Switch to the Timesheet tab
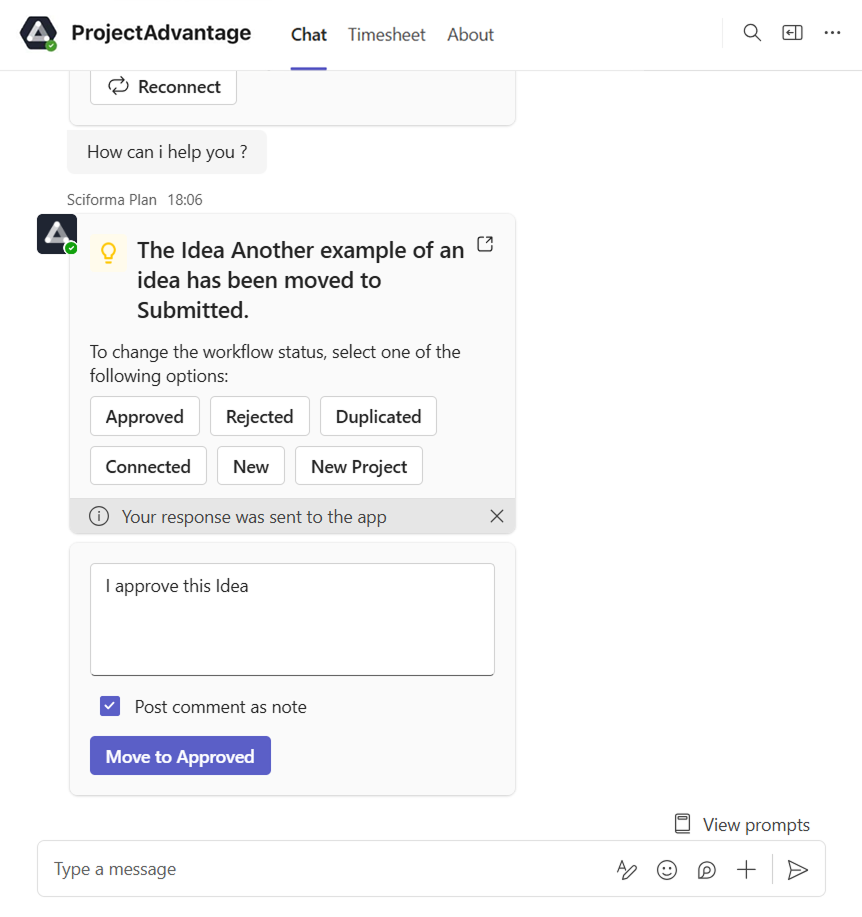This screenshot has height=917, width=862. pos(386,35)
